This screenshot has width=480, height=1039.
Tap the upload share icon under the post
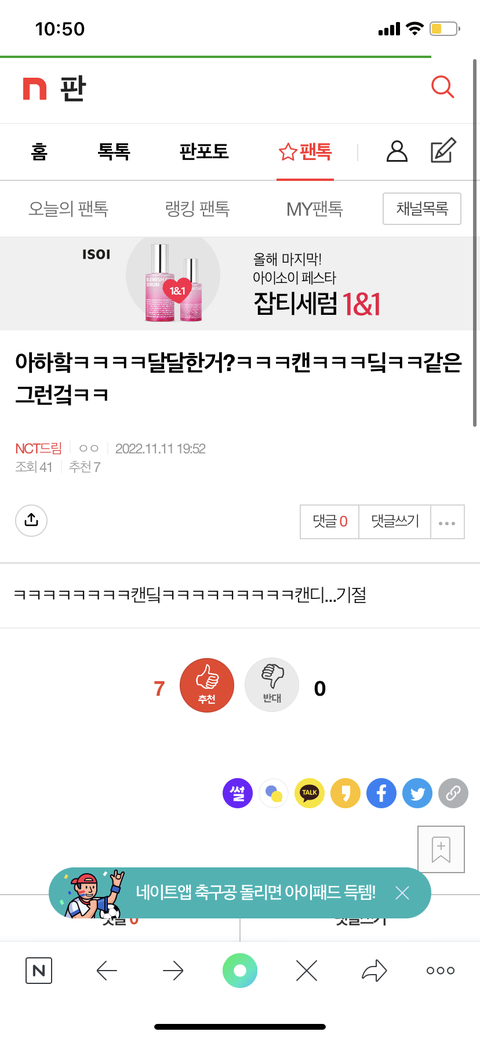[31, 520]
